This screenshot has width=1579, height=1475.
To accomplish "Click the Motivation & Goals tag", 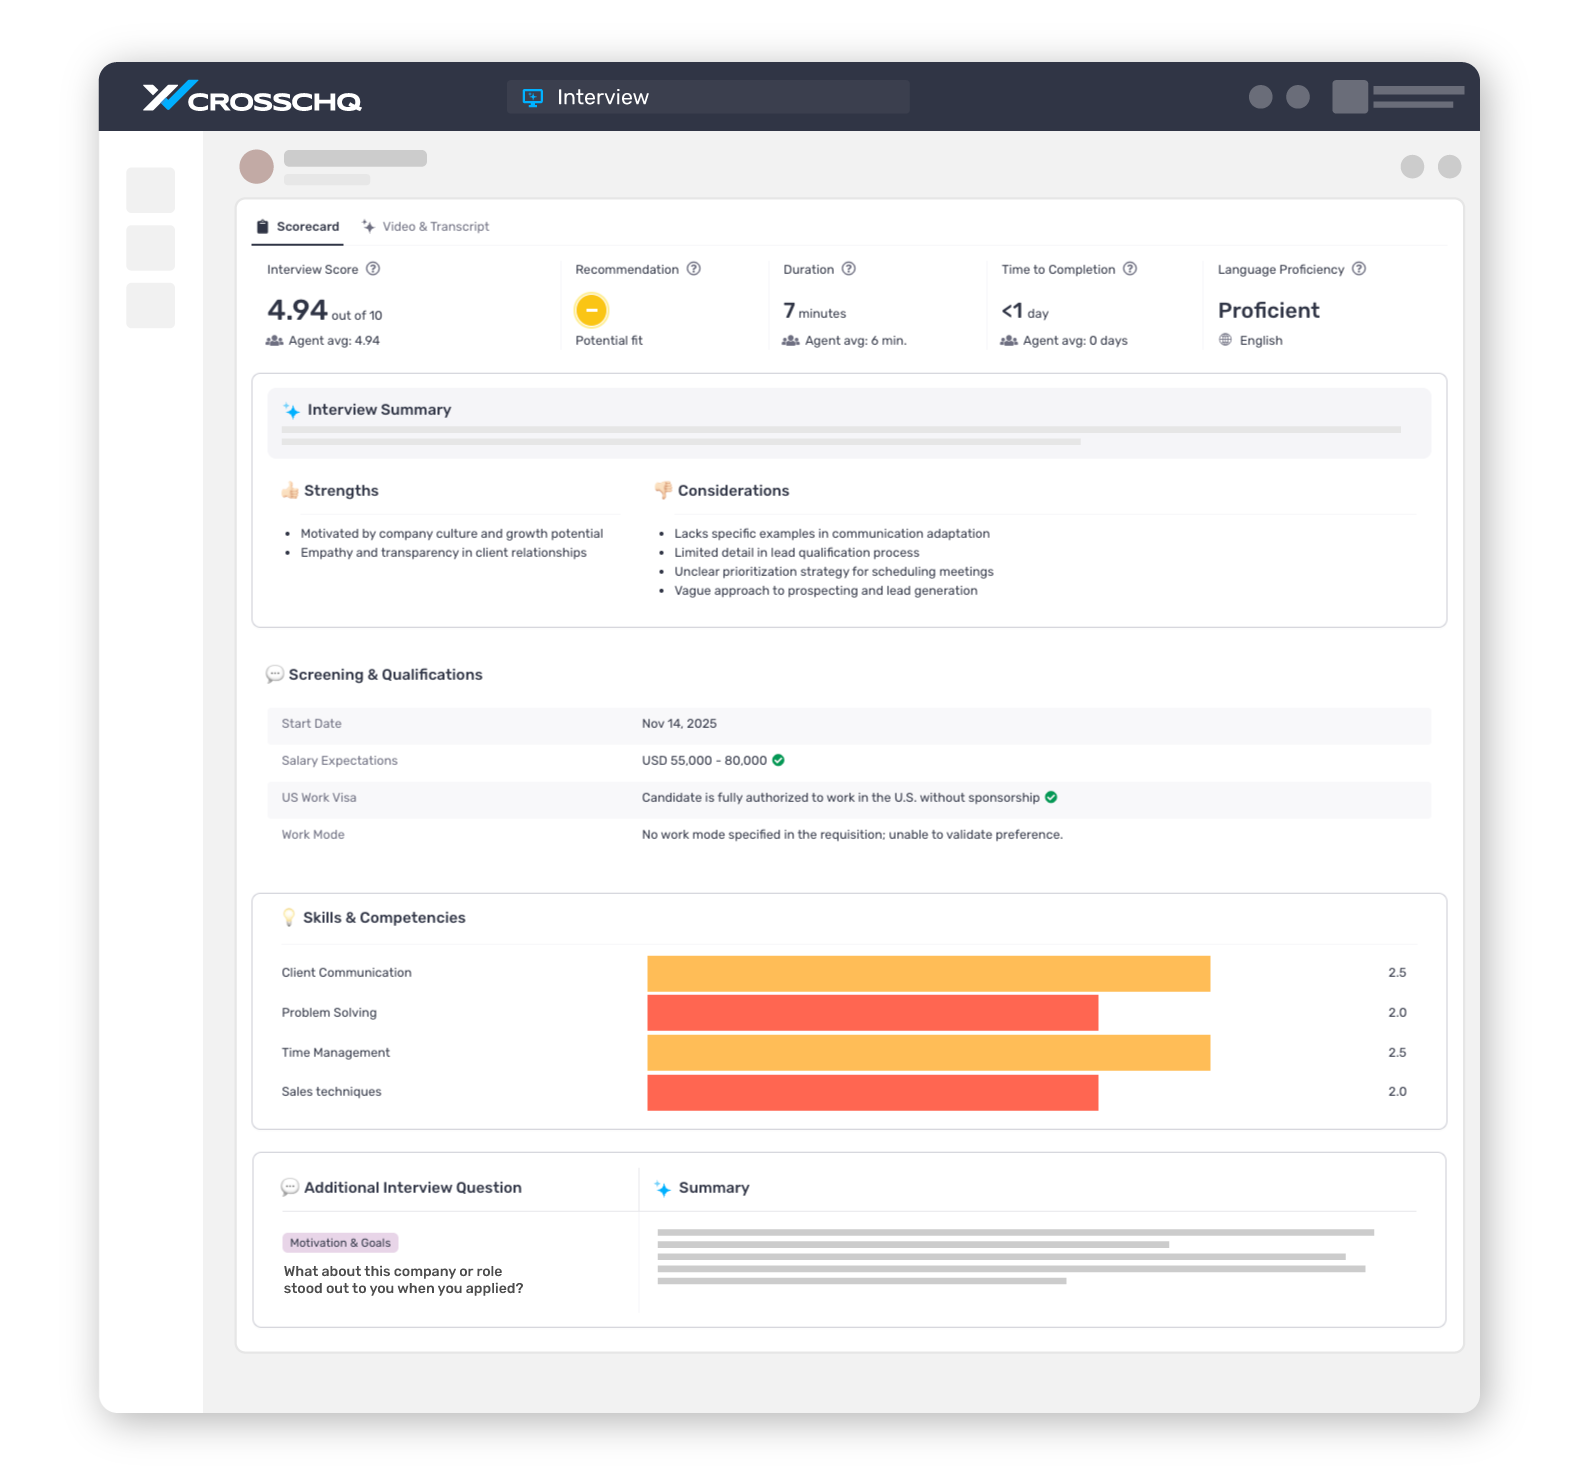I will (340, 1243).
